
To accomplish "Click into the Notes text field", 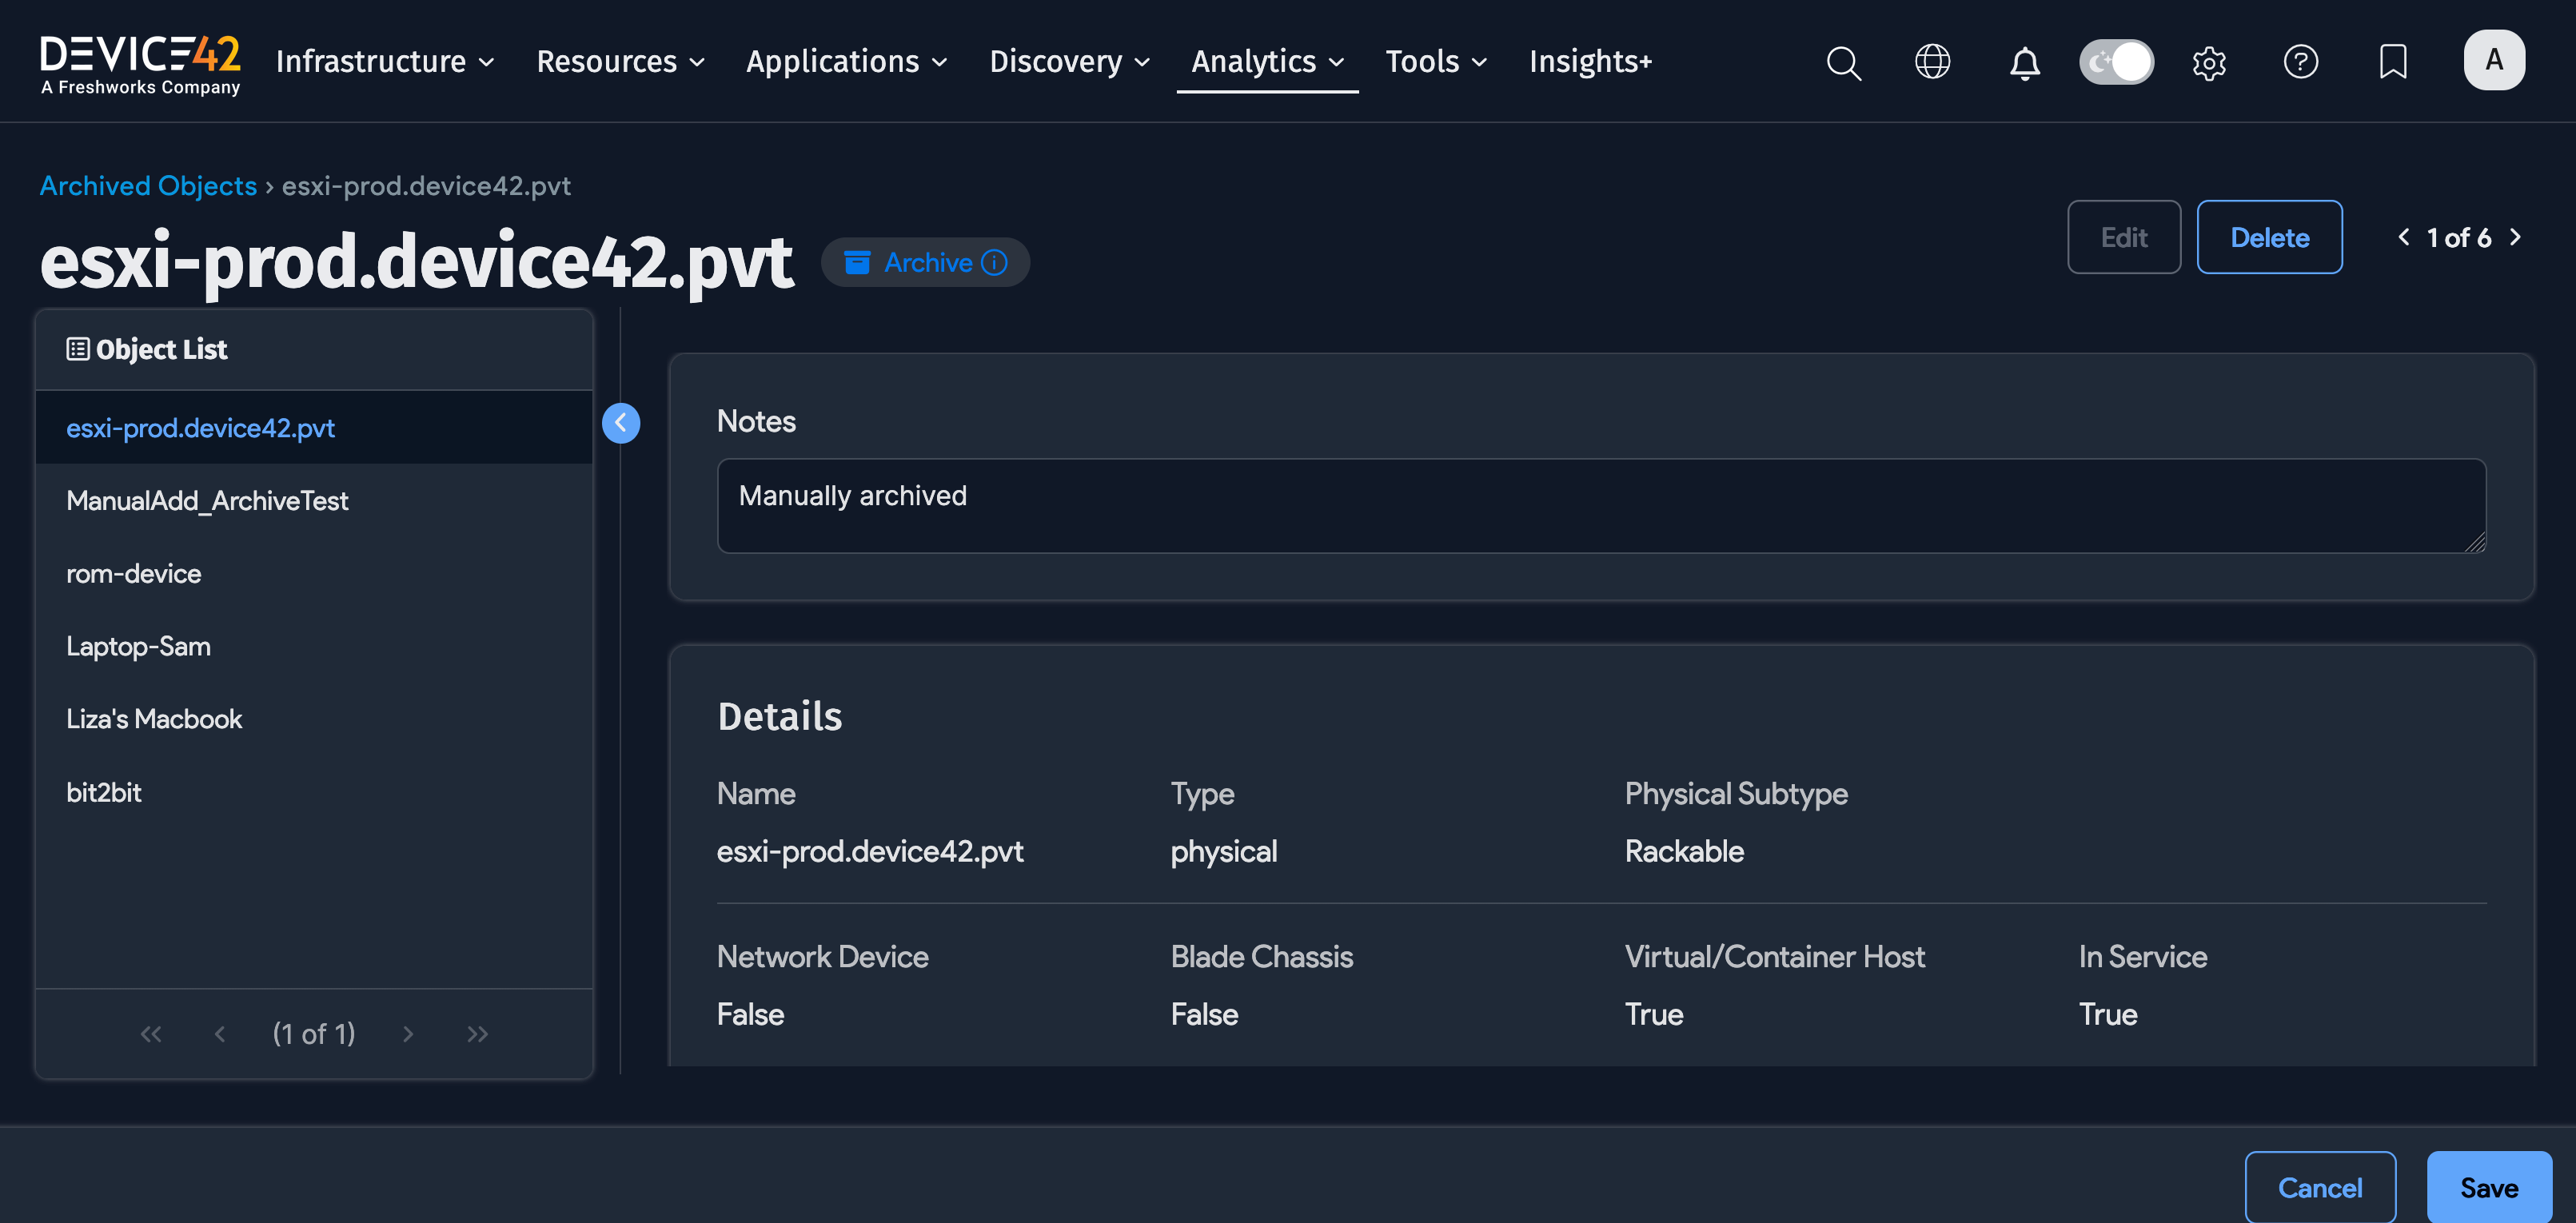I will (1600, 505).
